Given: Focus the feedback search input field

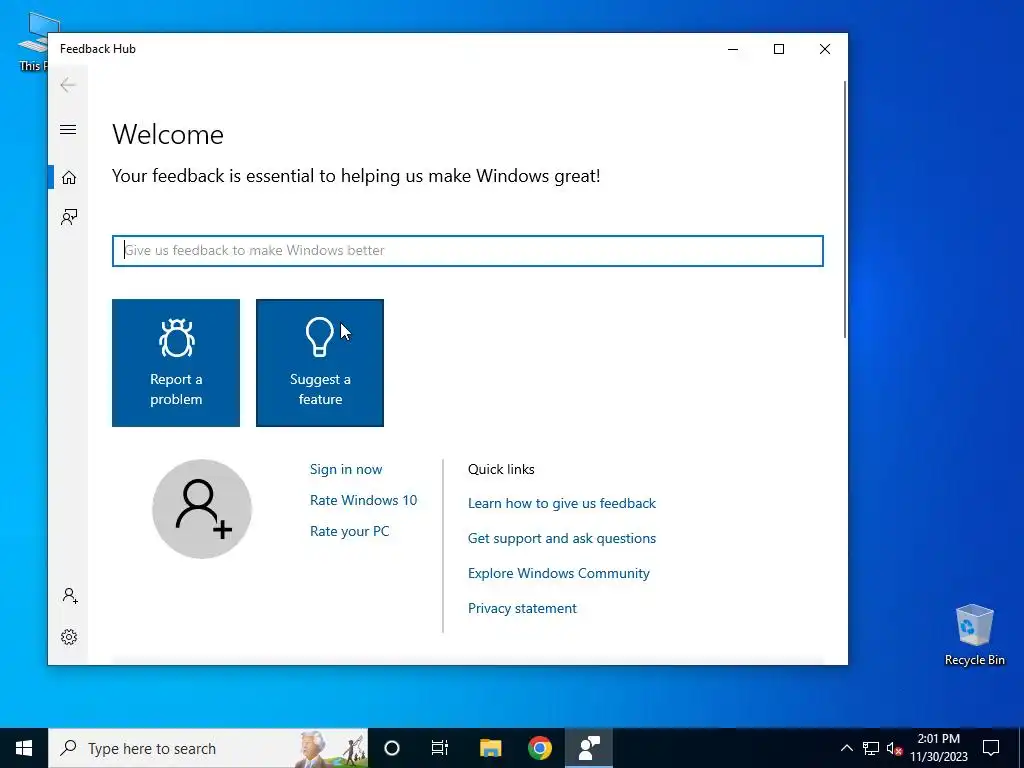Looking at the screenshot, I should pyautogui.click(x=468, y=251).
